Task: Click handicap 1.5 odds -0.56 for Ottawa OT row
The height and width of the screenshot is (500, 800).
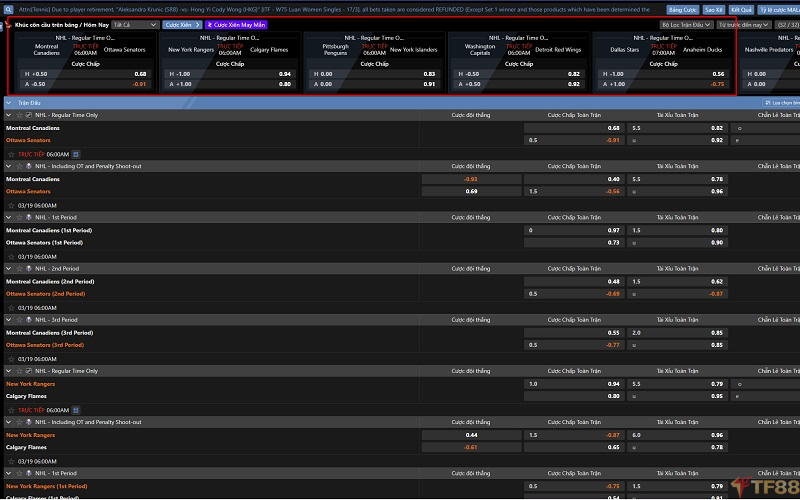Action: coord(574,191)
